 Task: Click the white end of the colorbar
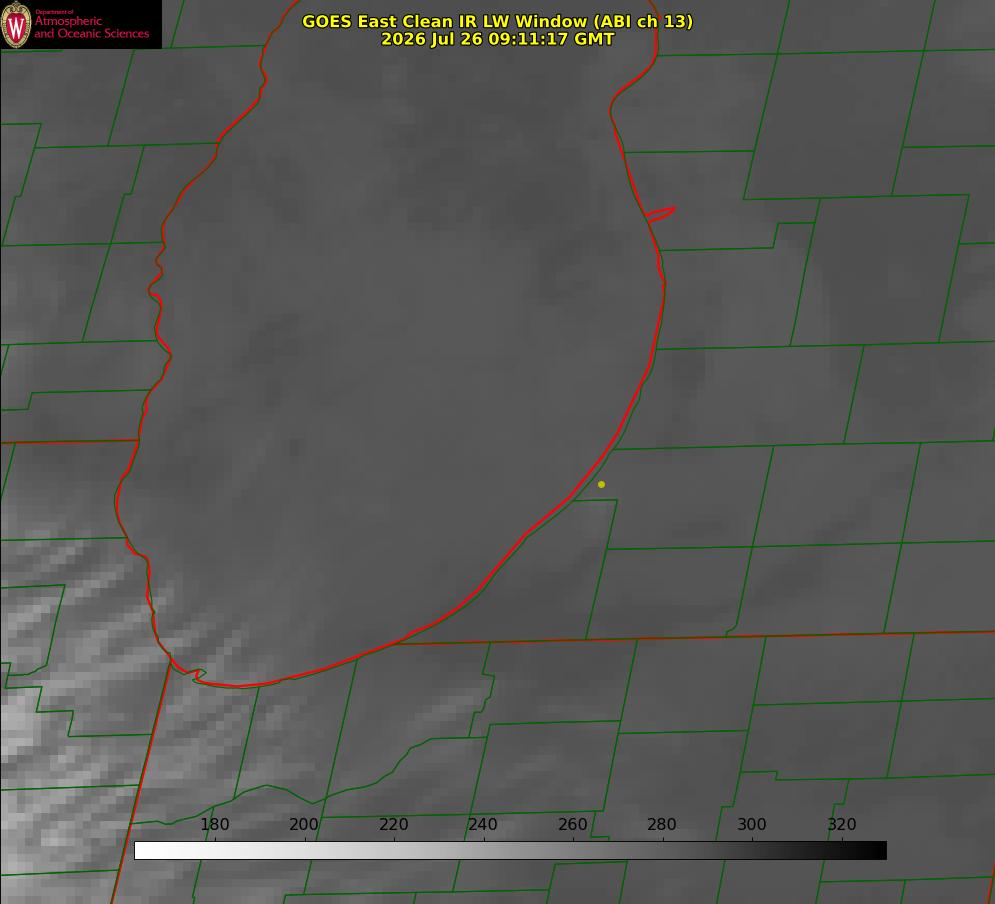(143, 850)
